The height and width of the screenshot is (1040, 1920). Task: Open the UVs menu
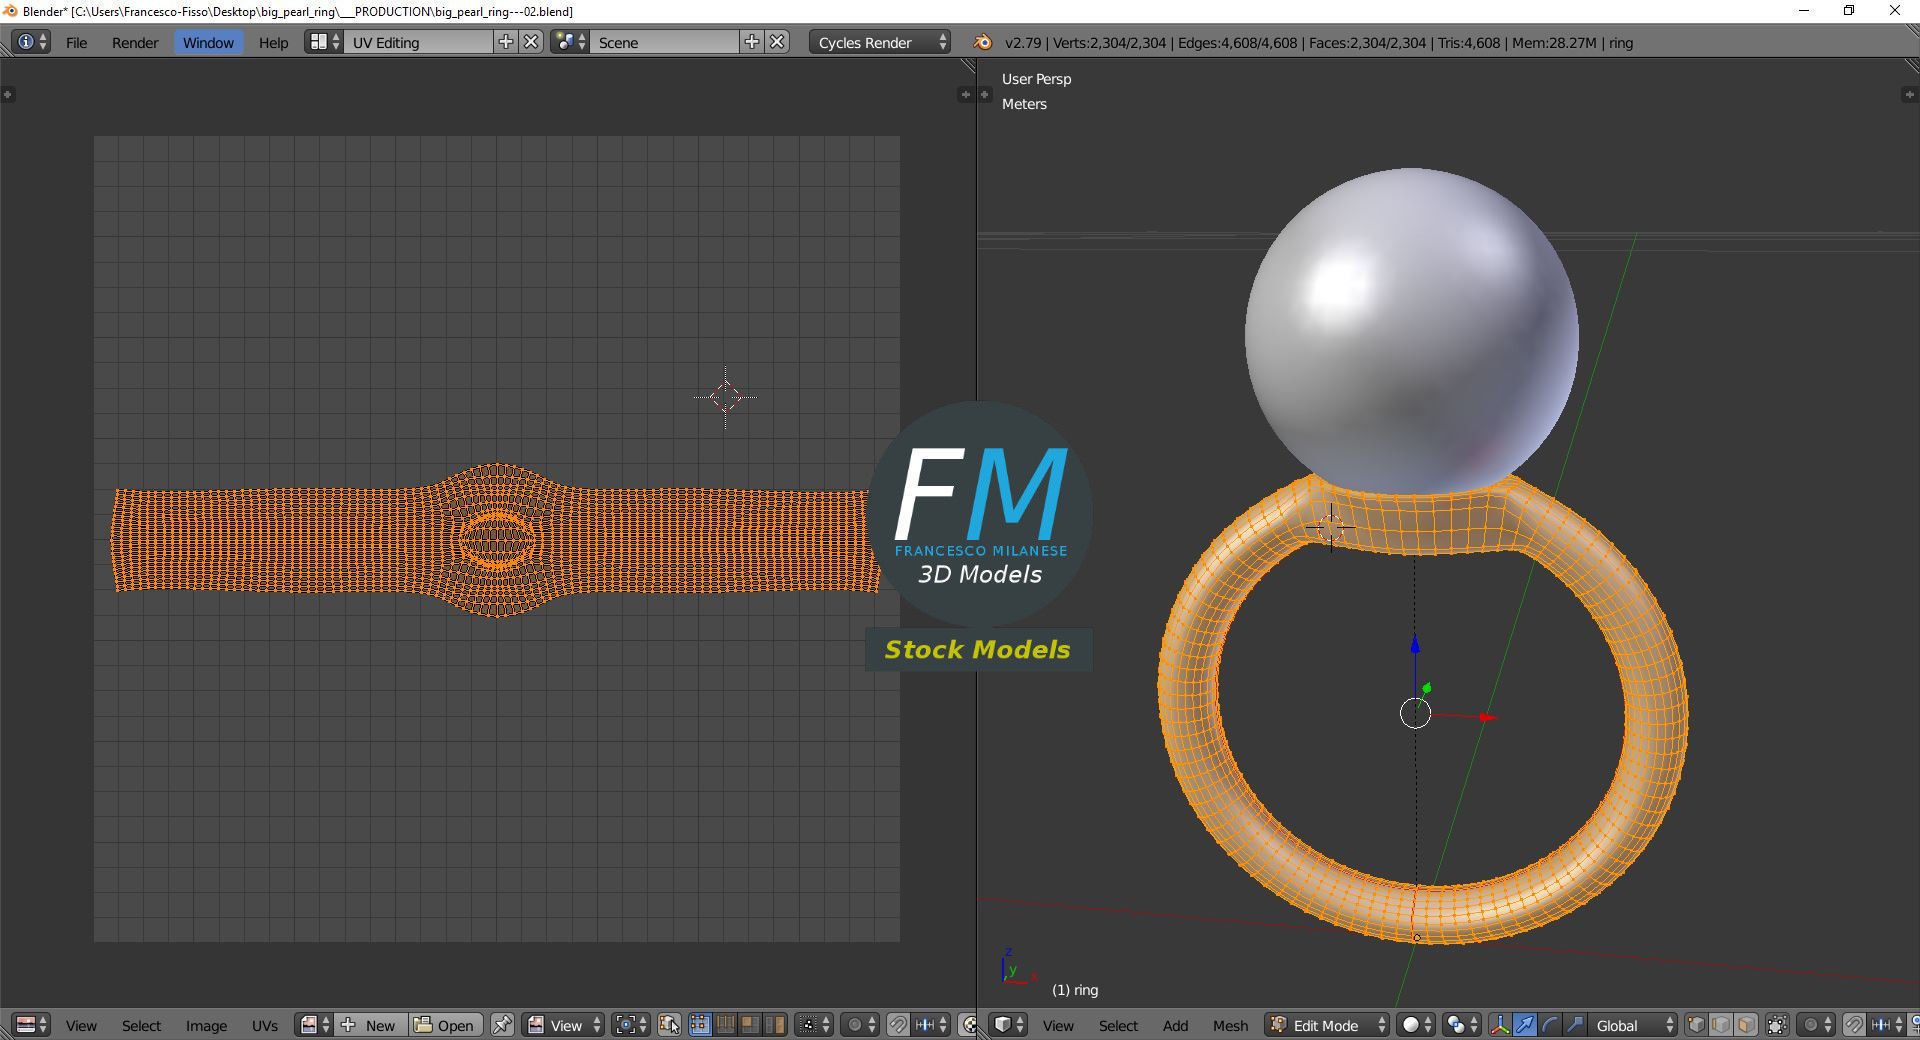tap(265, 1025)
